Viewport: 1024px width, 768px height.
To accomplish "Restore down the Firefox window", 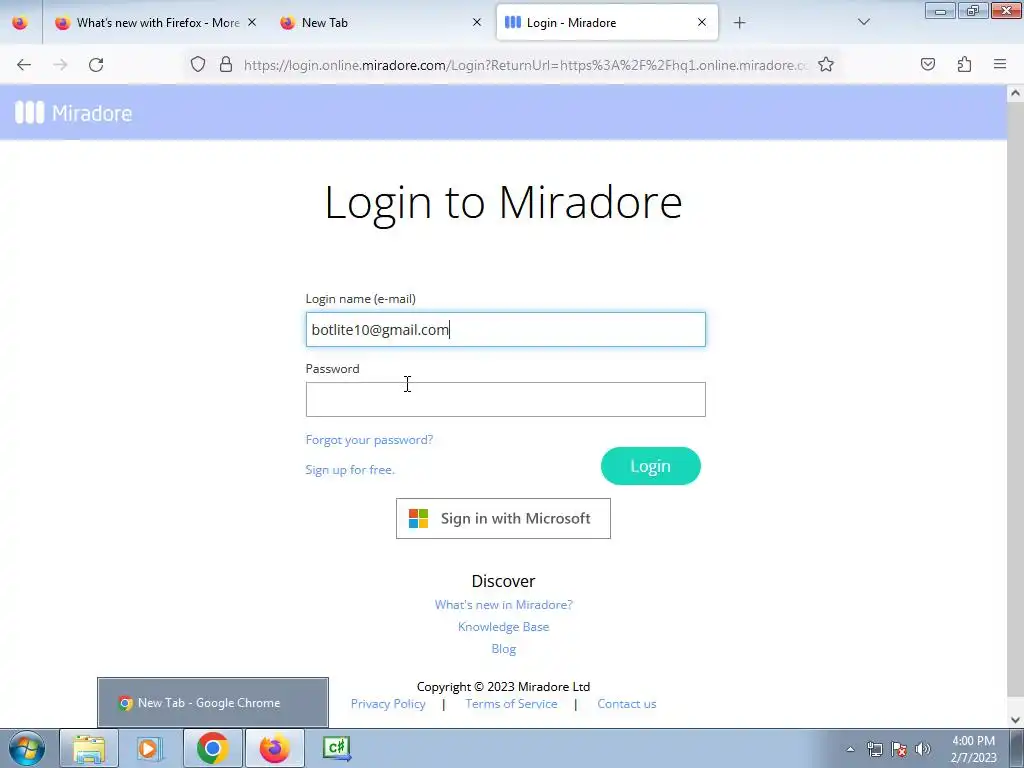I will [x=973, y=11].
